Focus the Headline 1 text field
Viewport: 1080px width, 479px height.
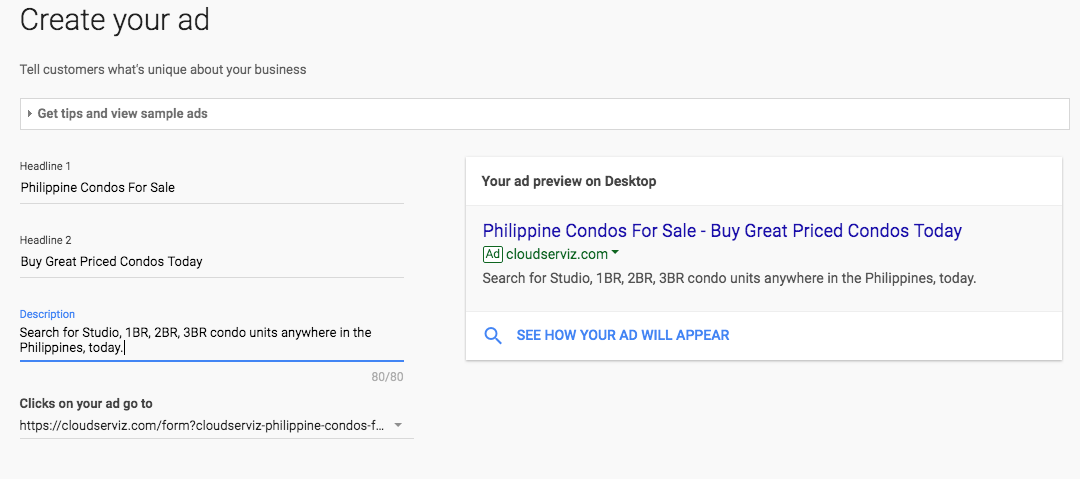click(x=211, y=187)
